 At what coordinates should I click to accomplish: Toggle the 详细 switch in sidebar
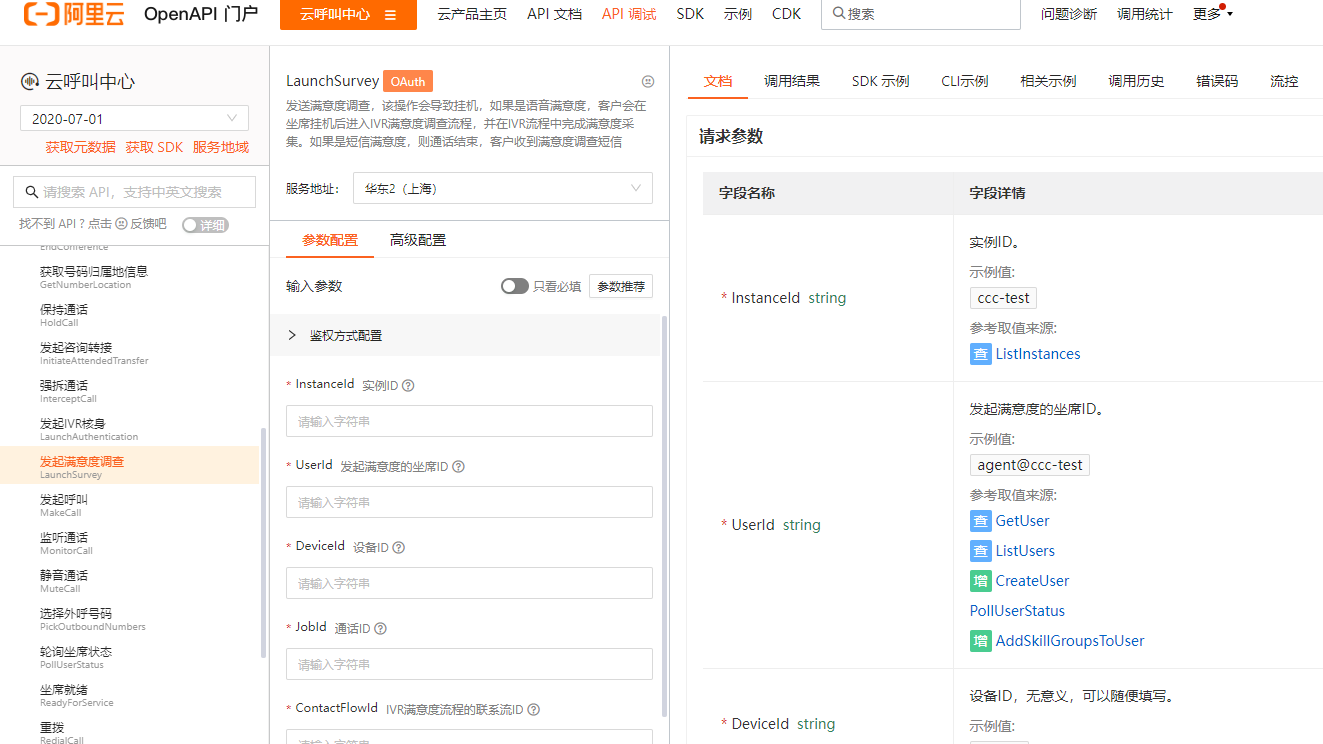tap(205, 225)
